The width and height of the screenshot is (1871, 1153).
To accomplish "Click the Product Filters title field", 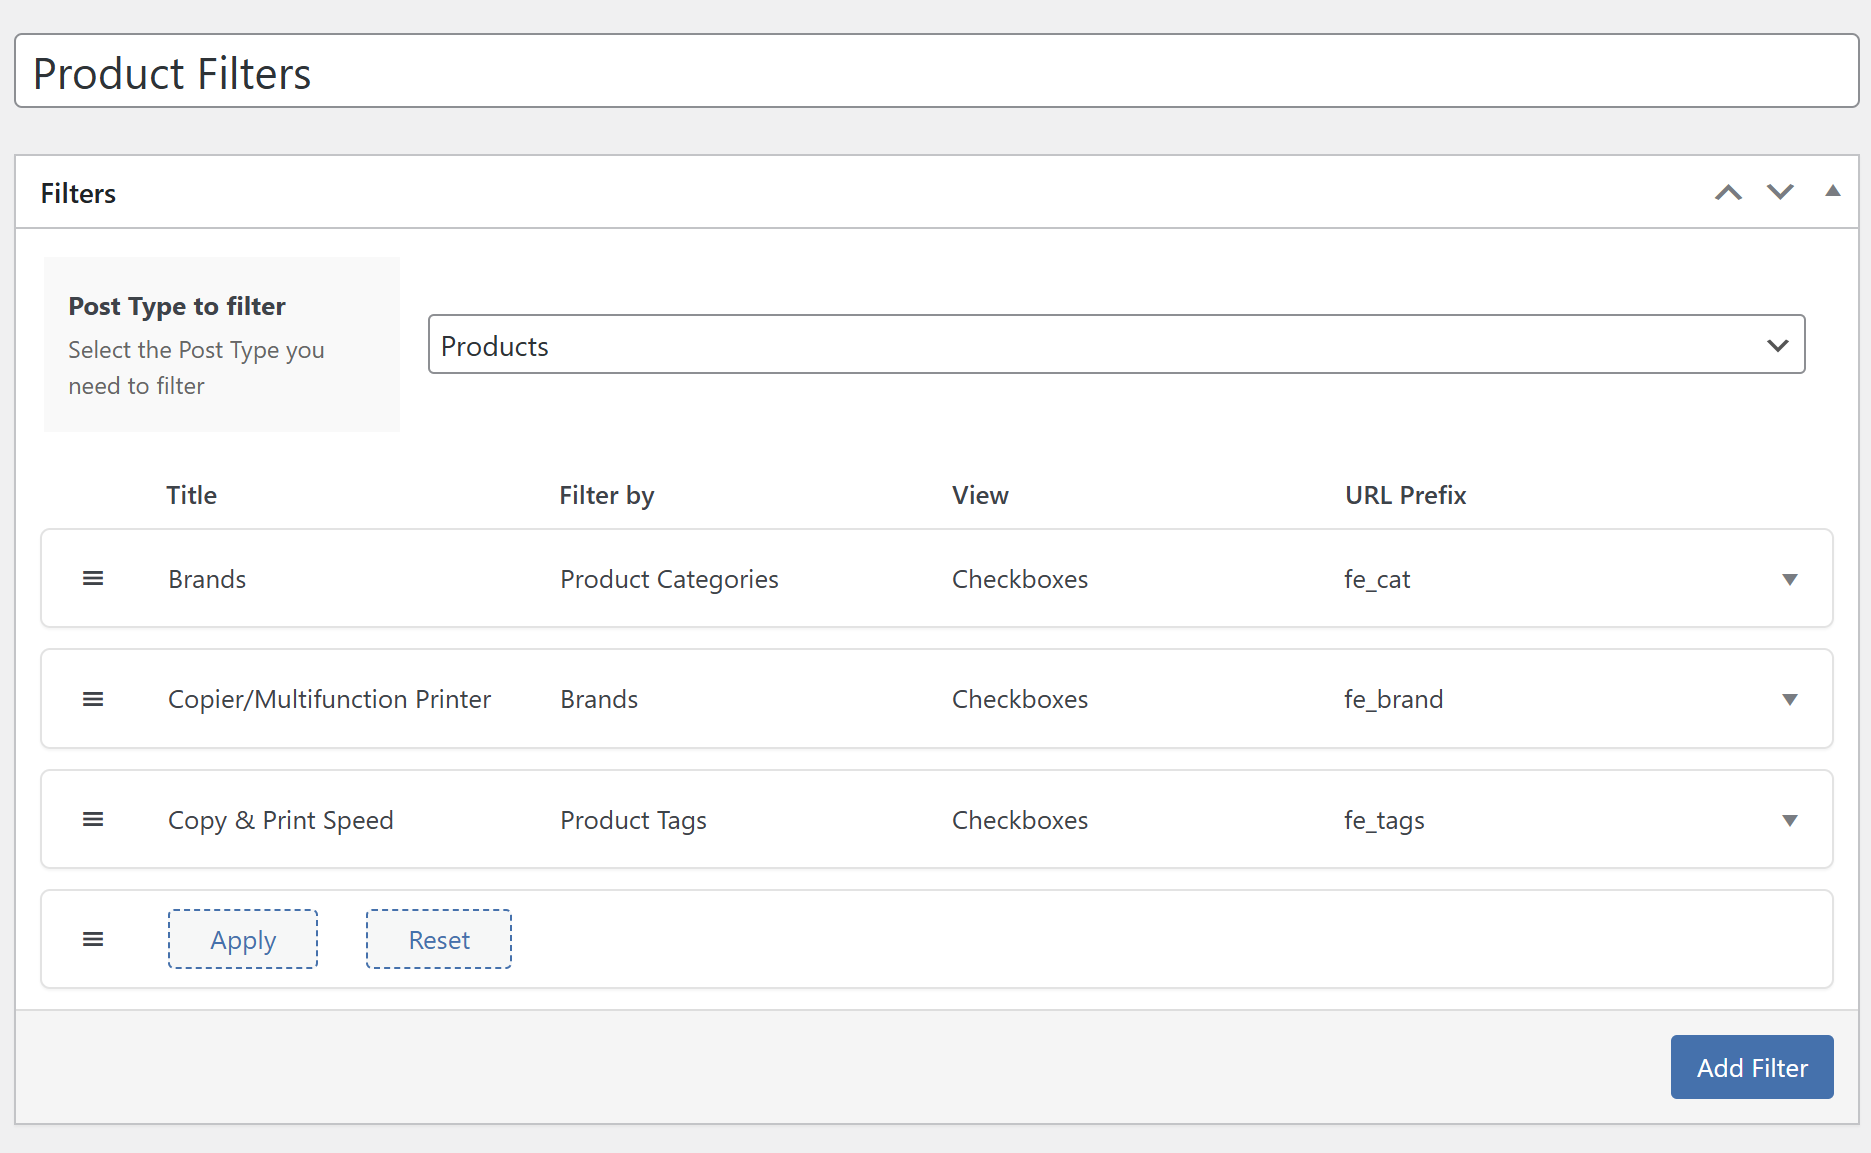I will [x=936, y=71].
